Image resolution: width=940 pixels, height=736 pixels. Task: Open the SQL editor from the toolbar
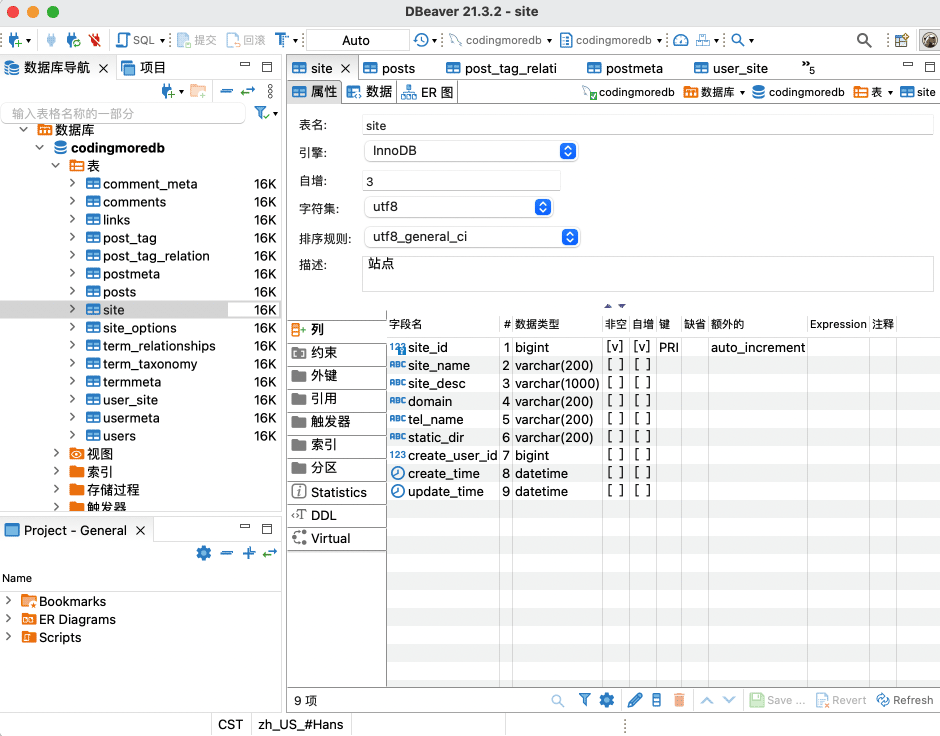[136, 40]
